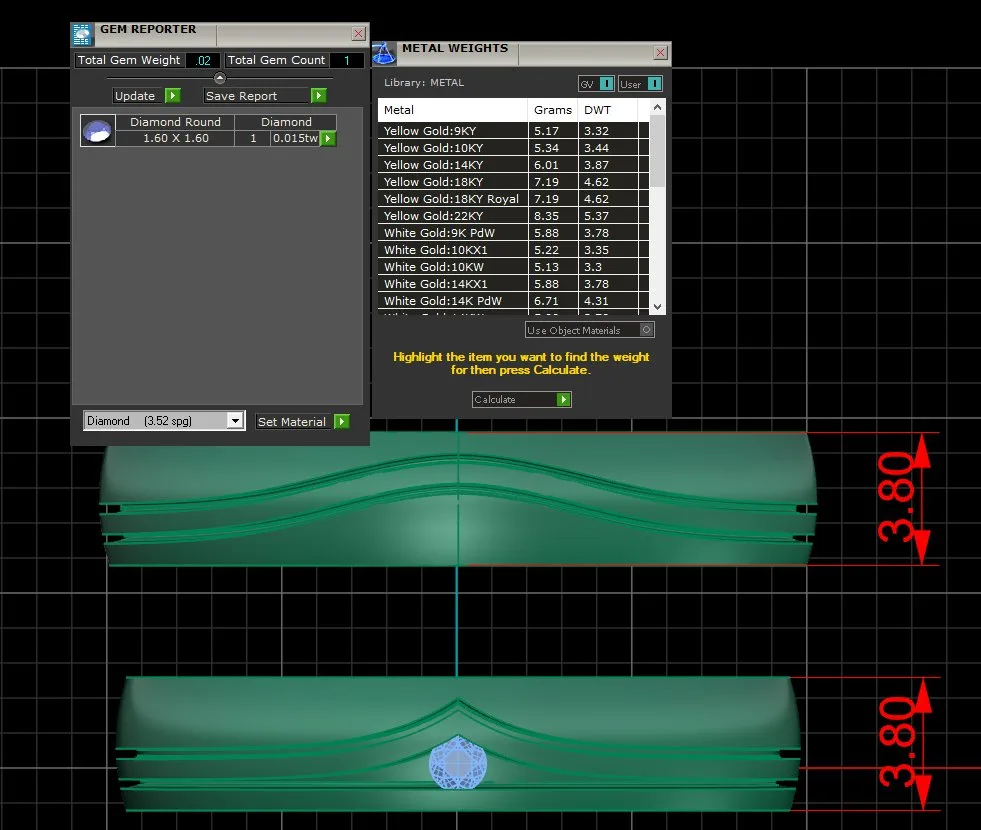Click the green arrow beside Save Report

pyautogui.click(x=318, y=96)
